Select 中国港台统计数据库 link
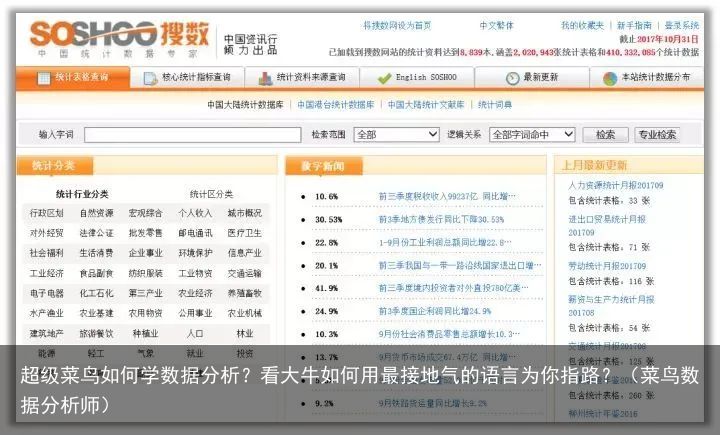 pyautogui.click(x=336, y=105)
